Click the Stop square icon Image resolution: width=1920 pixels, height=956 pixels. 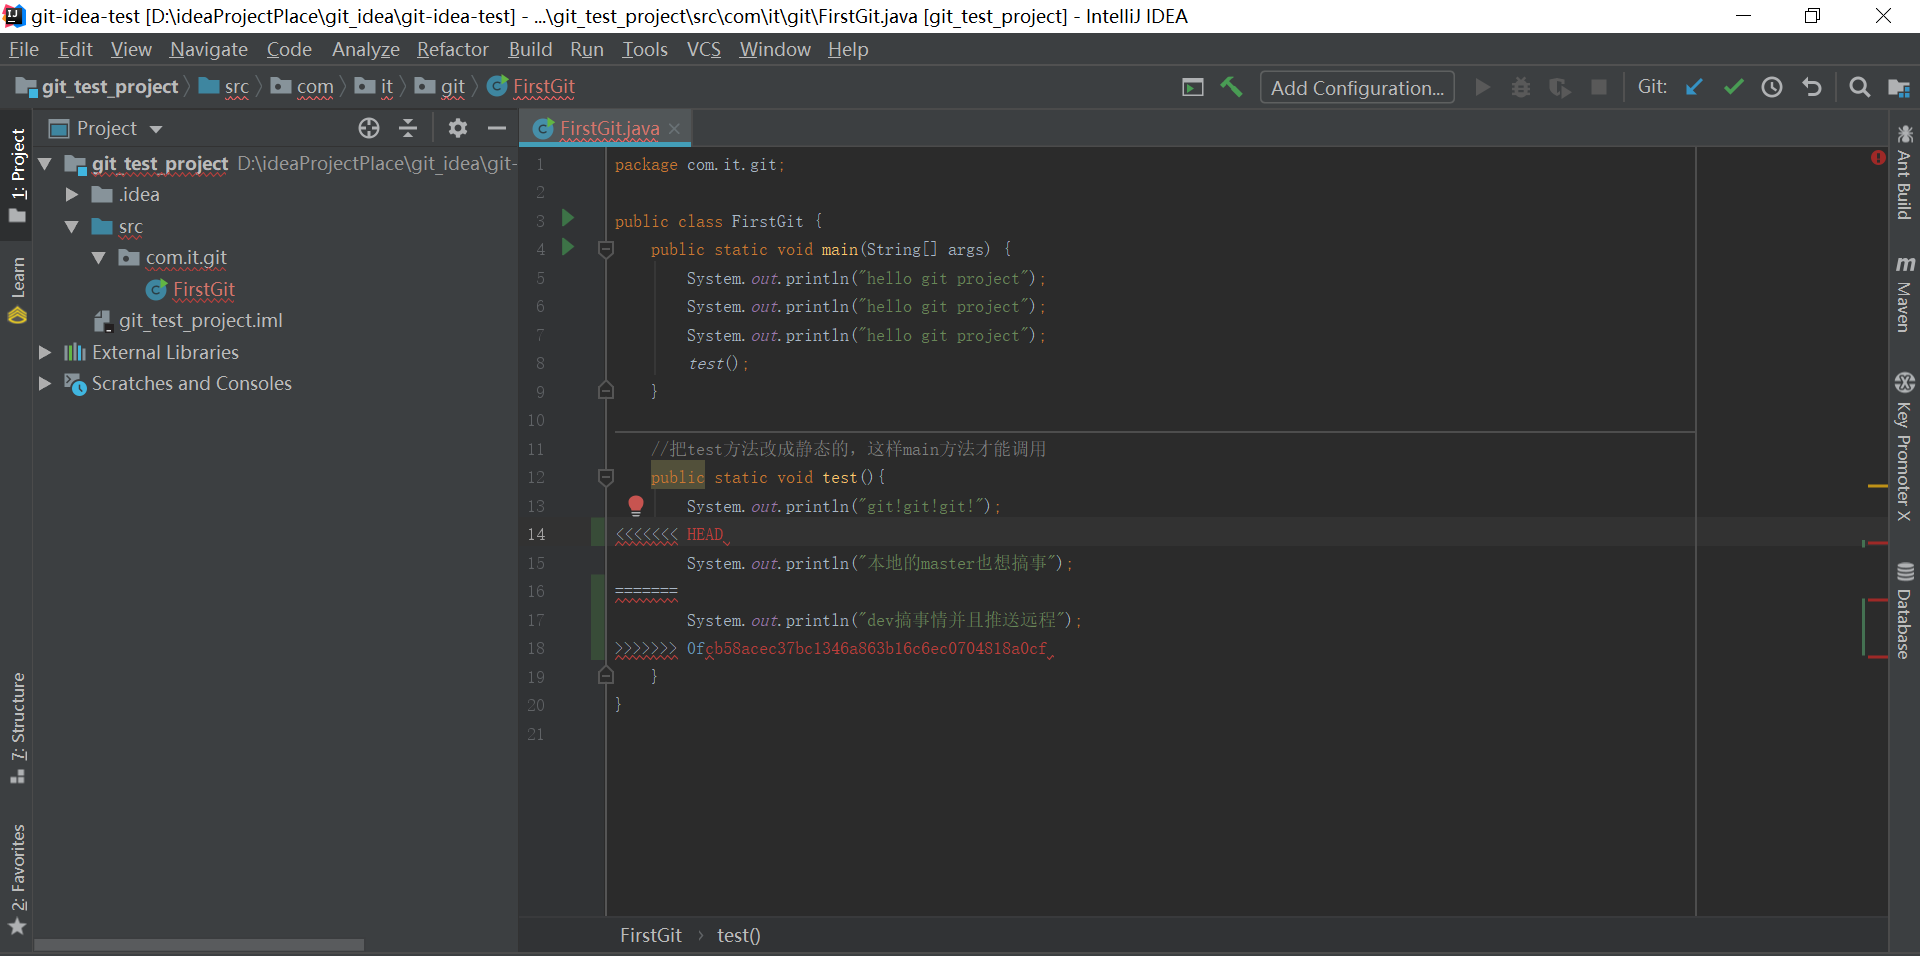1599,88
